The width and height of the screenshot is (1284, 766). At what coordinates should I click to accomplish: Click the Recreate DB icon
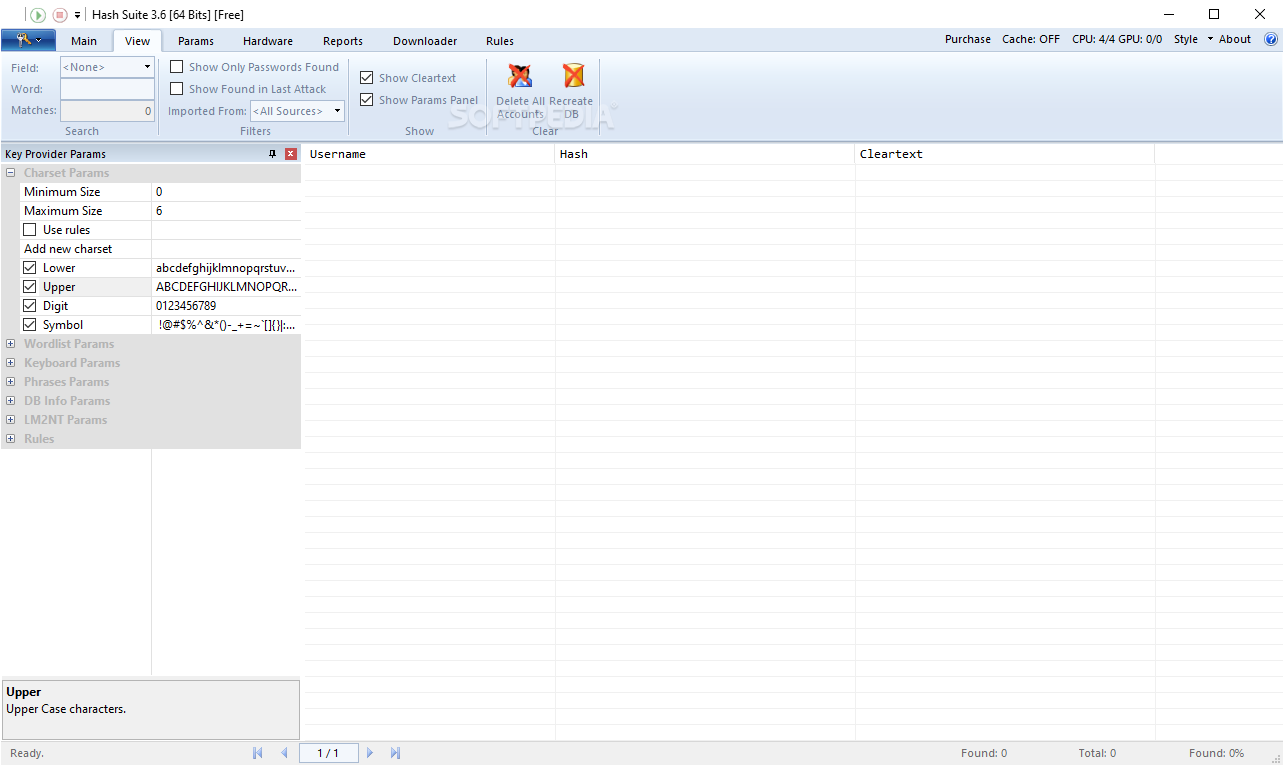573,77
